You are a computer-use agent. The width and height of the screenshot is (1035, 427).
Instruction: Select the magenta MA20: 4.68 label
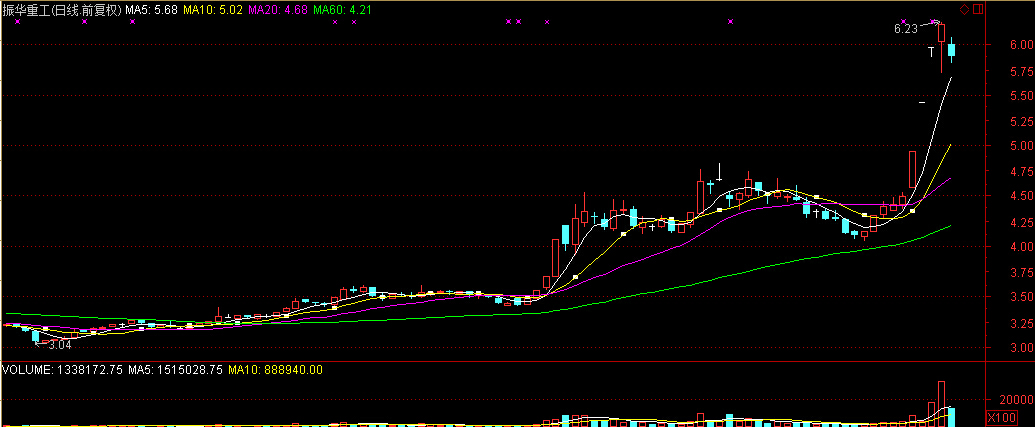(x=278, y=10)
